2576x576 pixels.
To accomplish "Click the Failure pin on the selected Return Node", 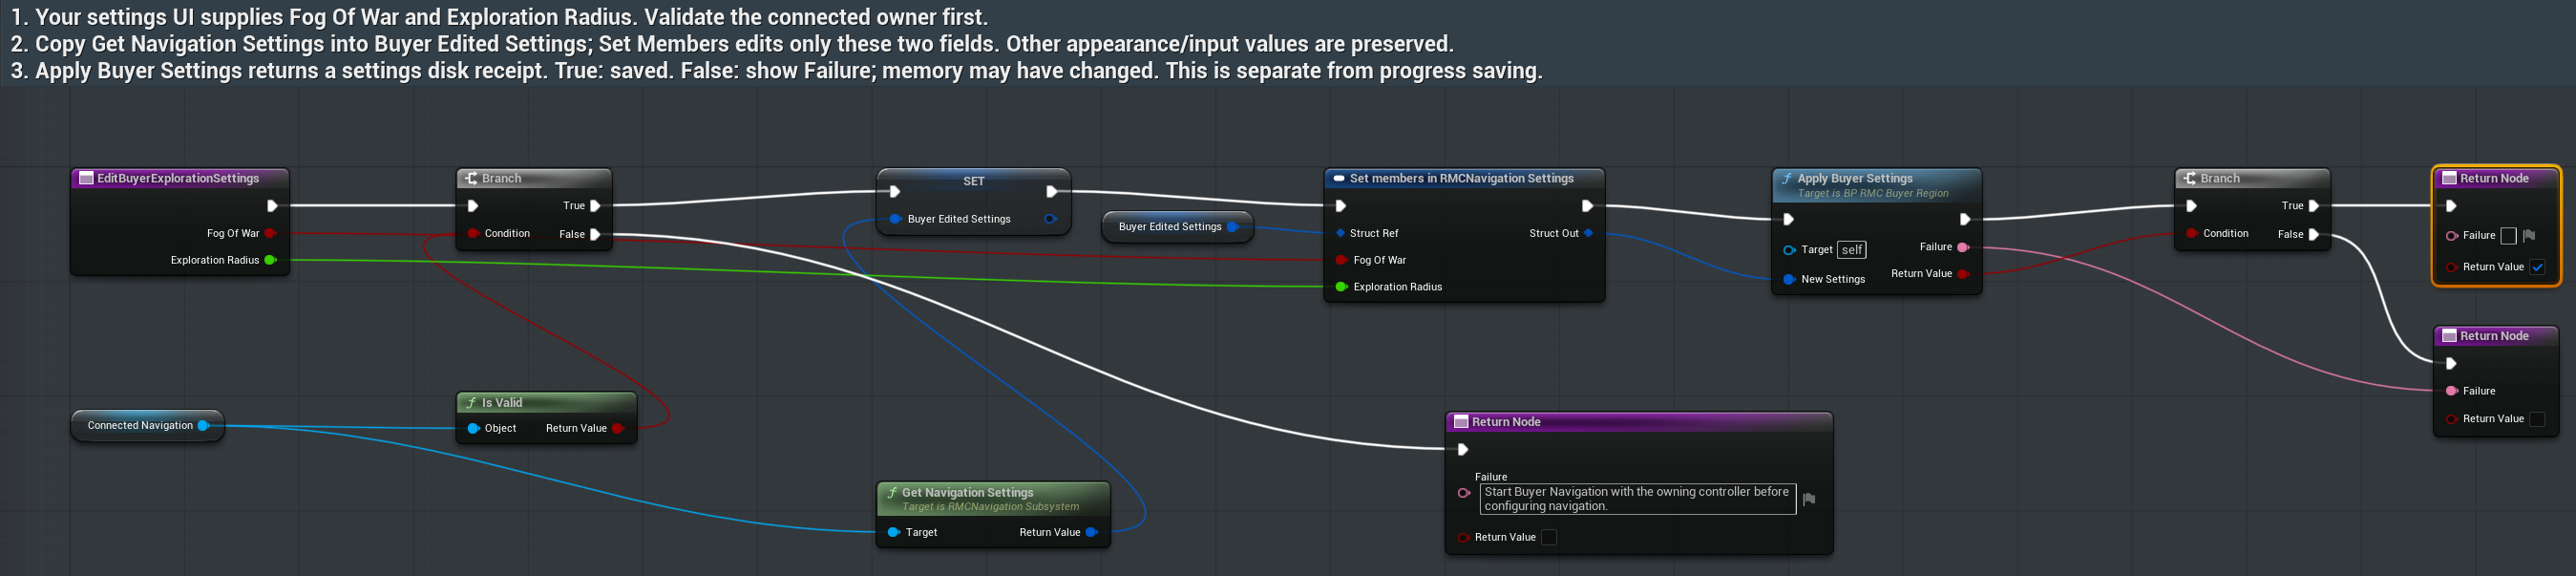I will click(x=2451, y=236).
